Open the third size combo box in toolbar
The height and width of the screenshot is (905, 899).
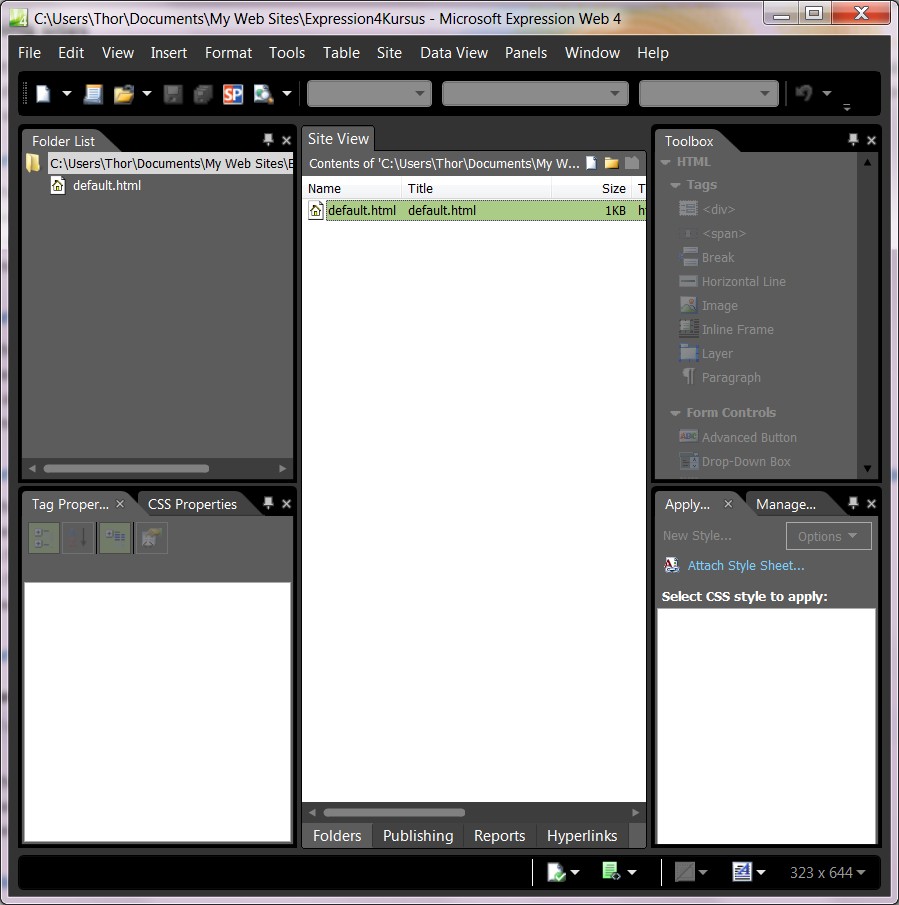(709, 93)
